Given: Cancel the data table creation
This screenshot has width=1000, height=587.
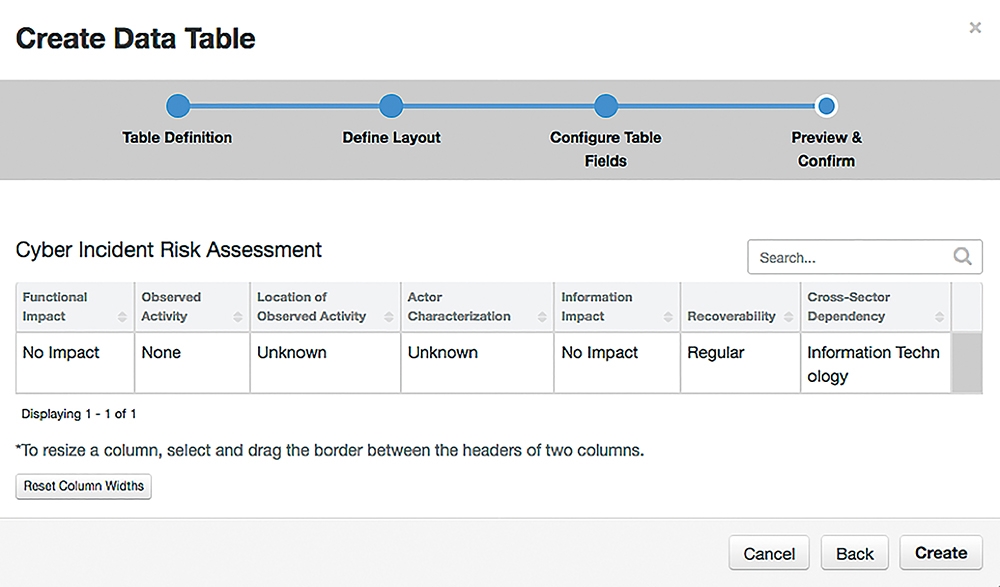Looking at the screenshot, I should pyautogui.click(x=769, y=553).
